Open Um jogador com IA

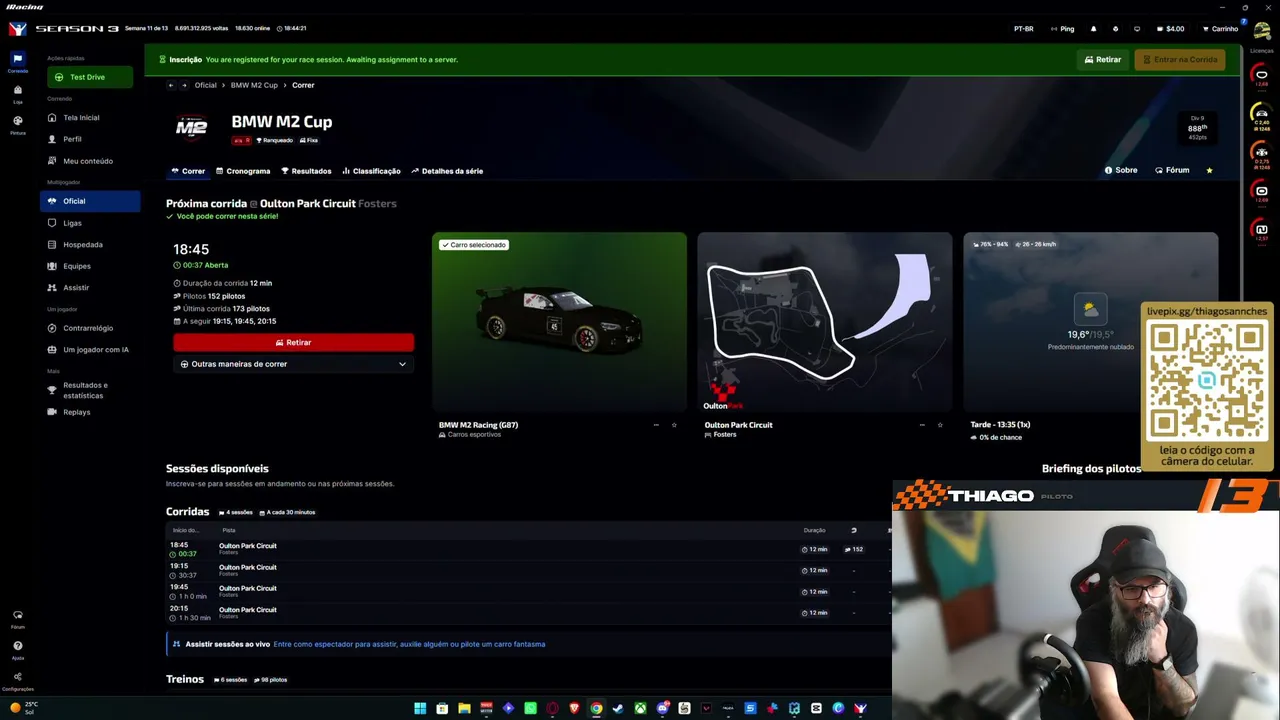(90, 350)
